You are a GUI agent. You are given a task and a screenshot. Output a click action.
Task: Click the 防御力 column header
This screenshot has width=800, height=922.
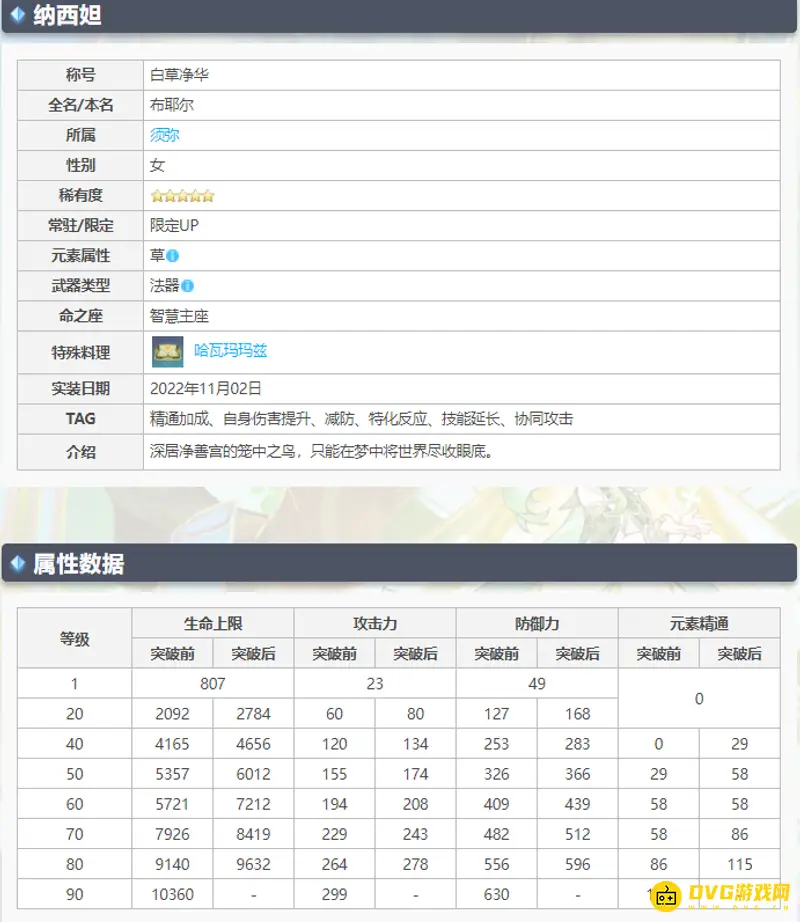tap(537, 623)
